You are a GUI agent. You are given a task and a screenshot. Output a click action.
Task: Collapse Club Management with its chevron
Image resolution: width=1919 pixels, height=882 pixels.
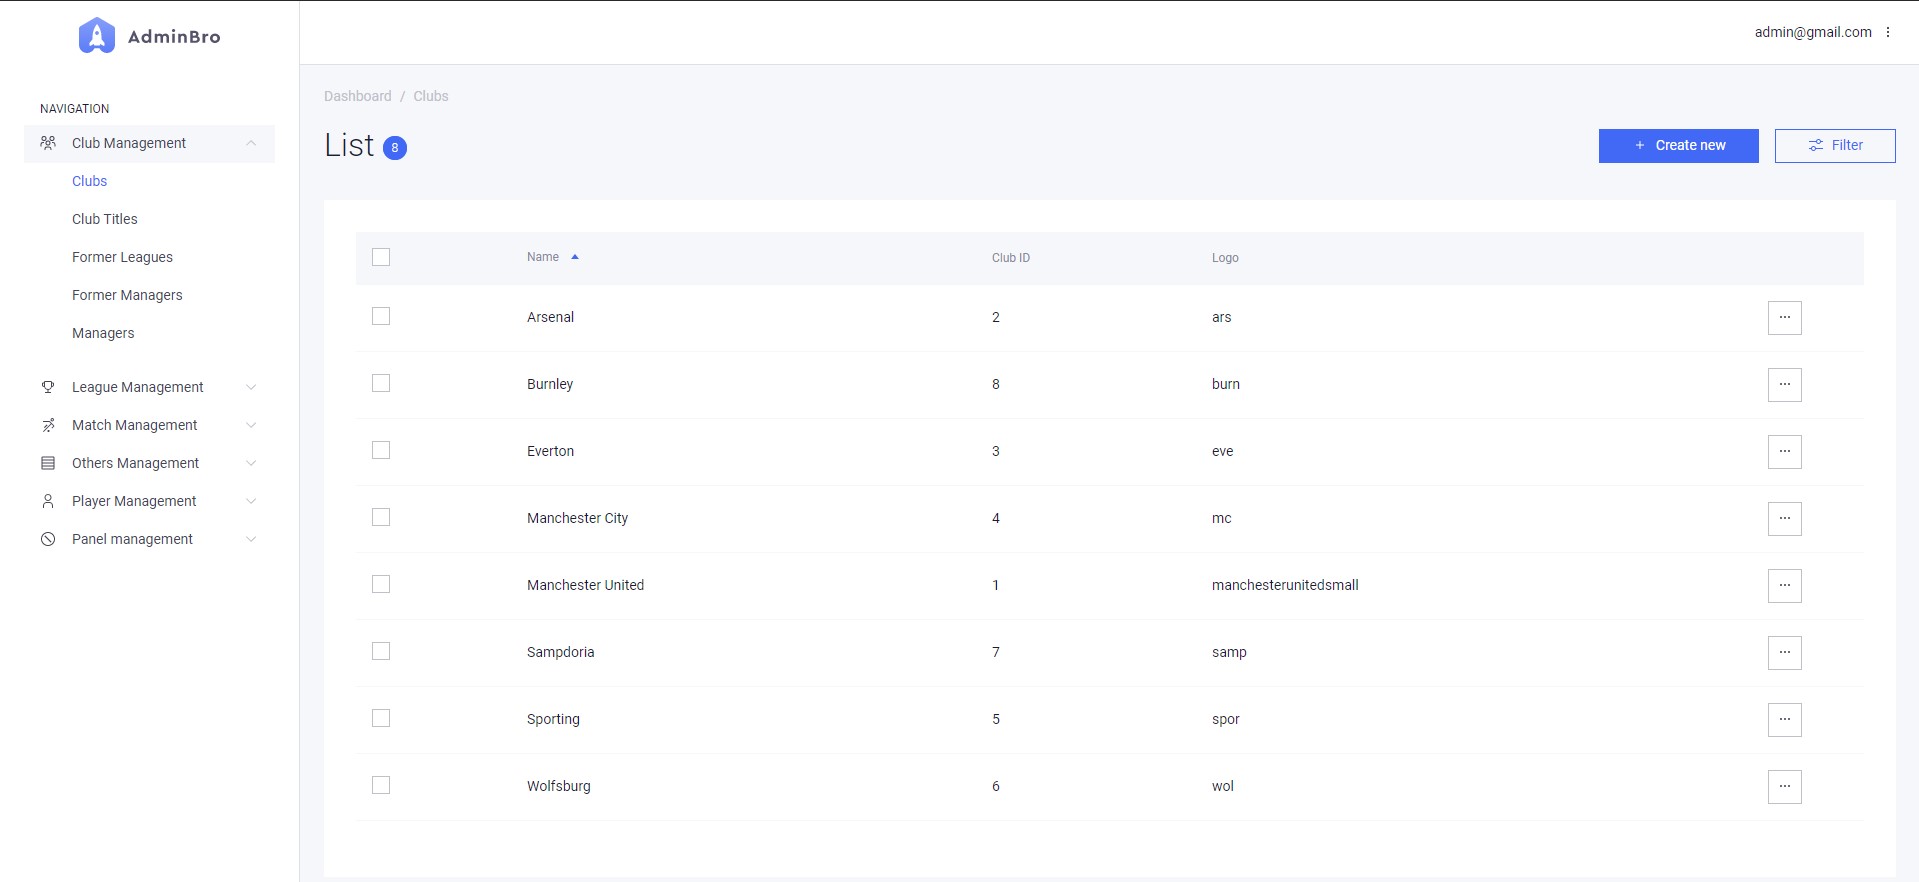(251, 143)
